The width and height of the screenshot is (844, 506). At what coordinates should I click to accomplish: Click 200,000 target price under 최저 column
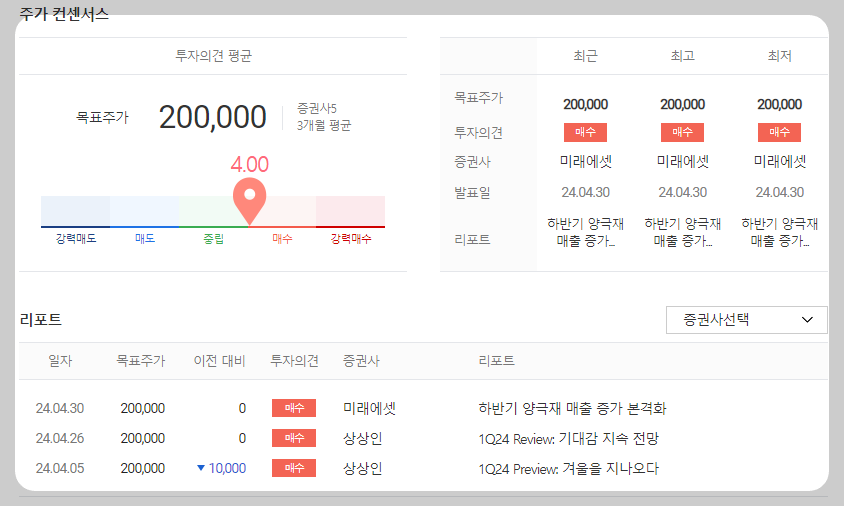click(x=779, y=104)
